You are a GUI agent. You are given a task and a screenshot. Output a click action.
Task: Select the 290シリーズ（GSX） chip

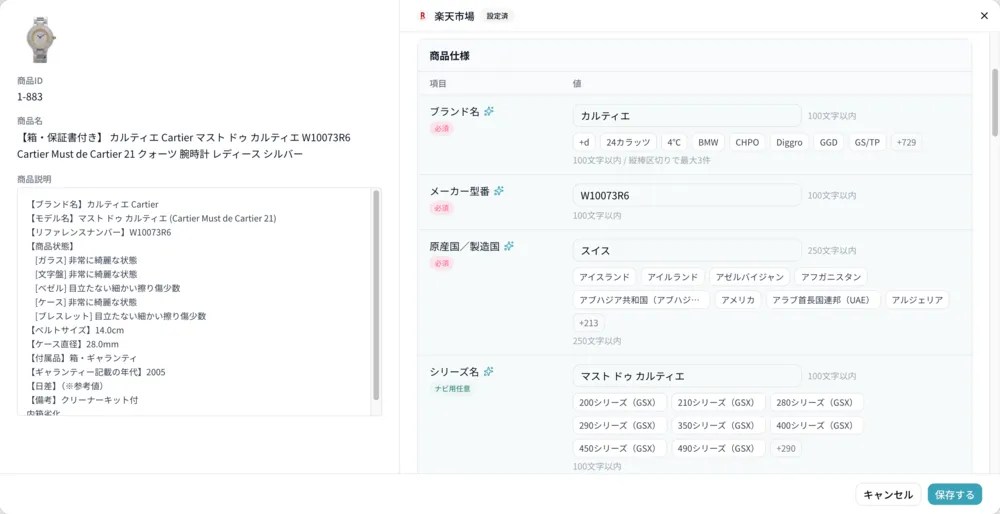click(620, 425)
